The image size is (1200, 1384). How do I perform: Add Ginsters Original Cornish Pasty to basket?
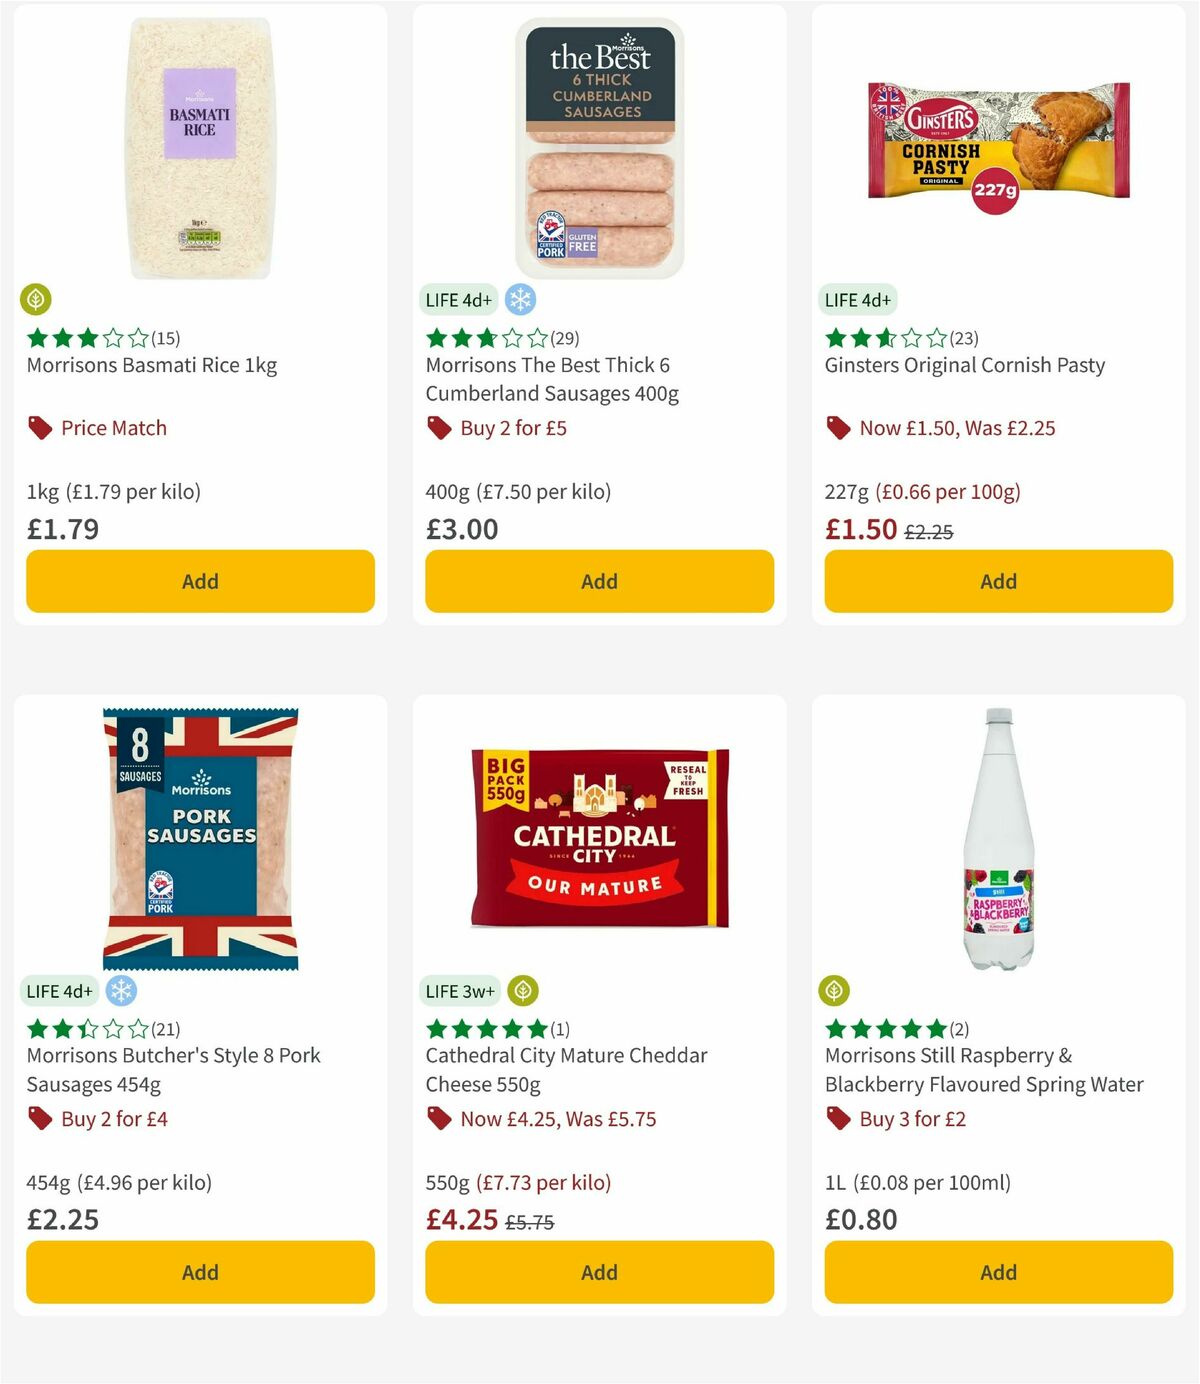[x=998, y=580]
